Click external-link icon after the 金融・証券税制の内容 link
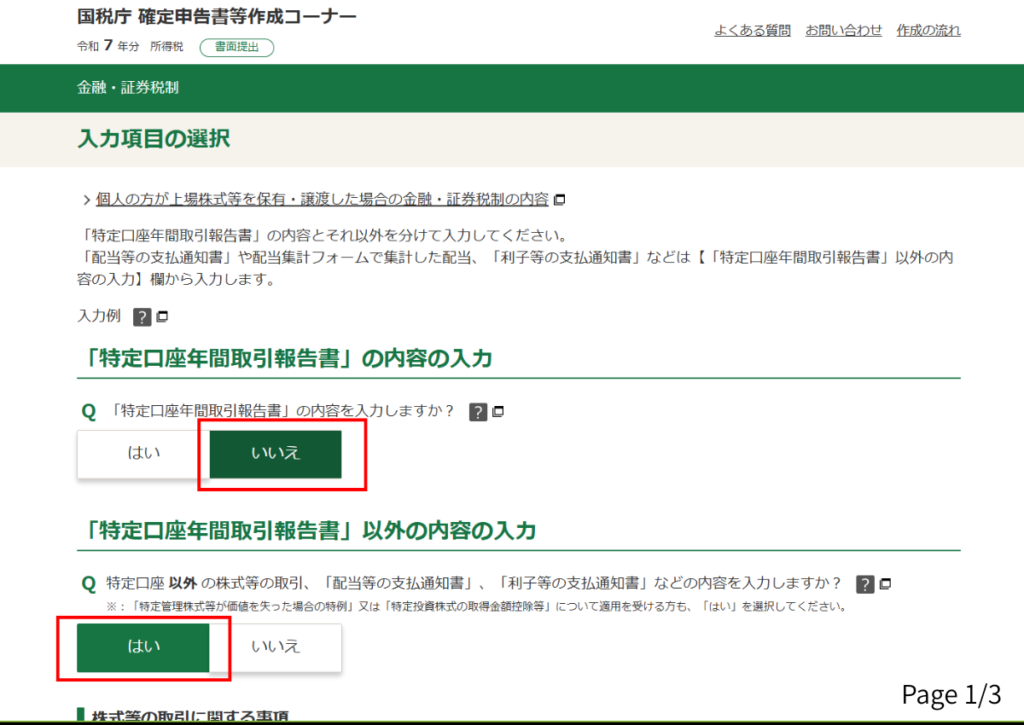Viewport: 1024px width, 725px height. click(x=559, y=199)
